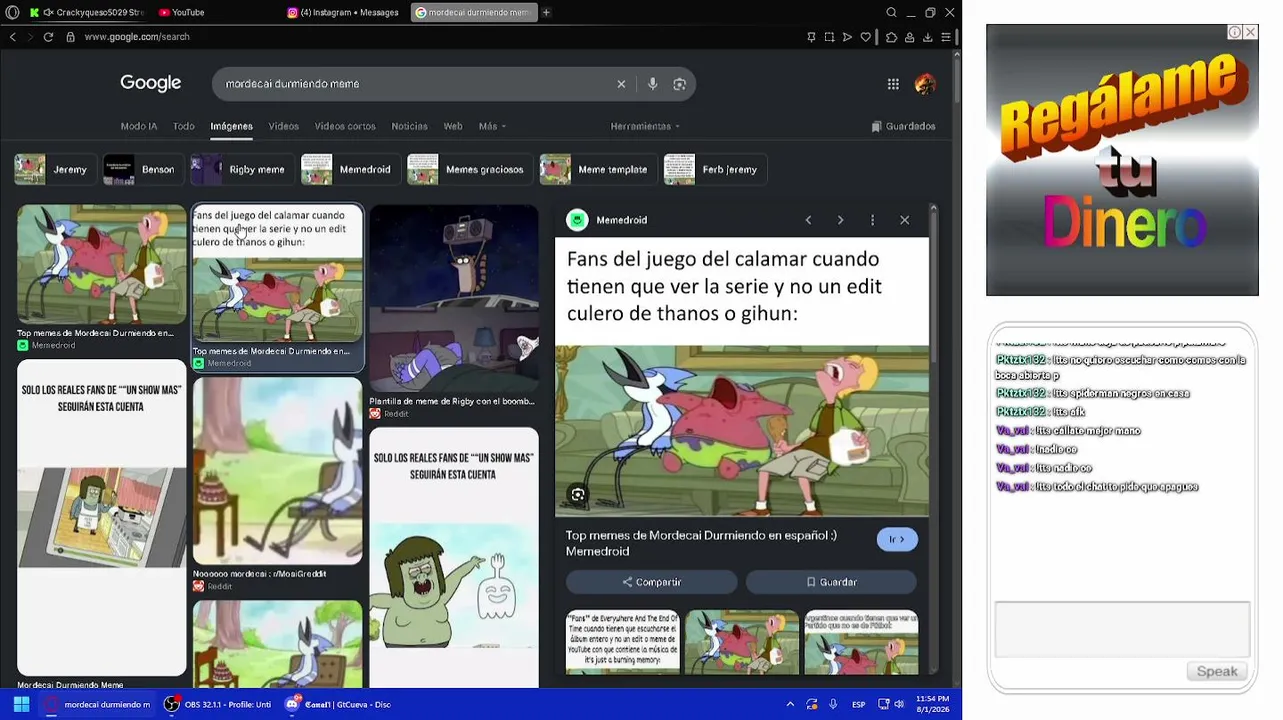1283x720 pixels.
Task: Select the Todo search tab
Action: [184, 126]
